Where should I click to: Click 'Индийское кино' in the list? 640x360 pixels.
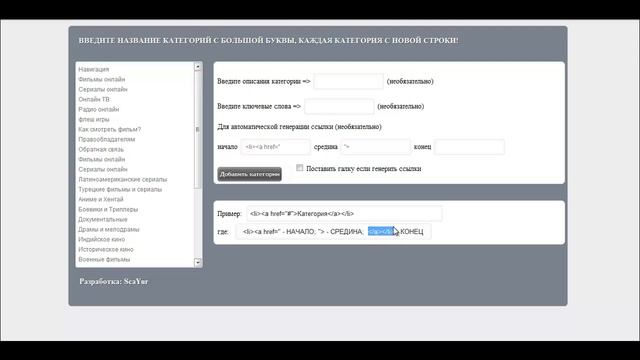click(102, 239)
